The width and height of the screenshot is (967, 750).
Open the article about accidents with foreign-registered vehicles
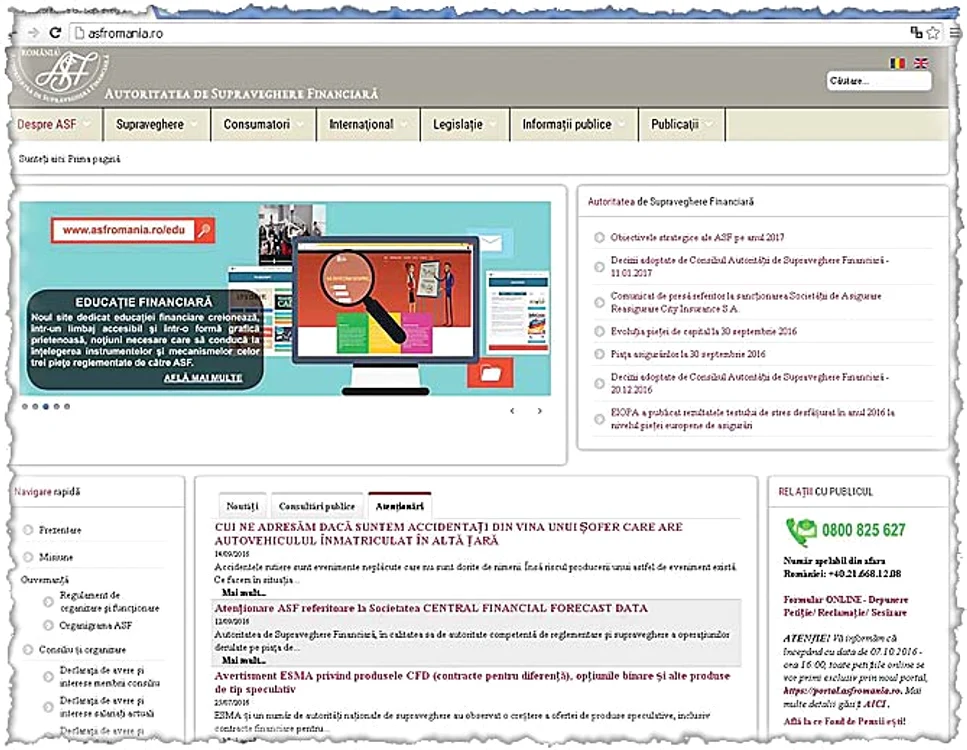449,534
